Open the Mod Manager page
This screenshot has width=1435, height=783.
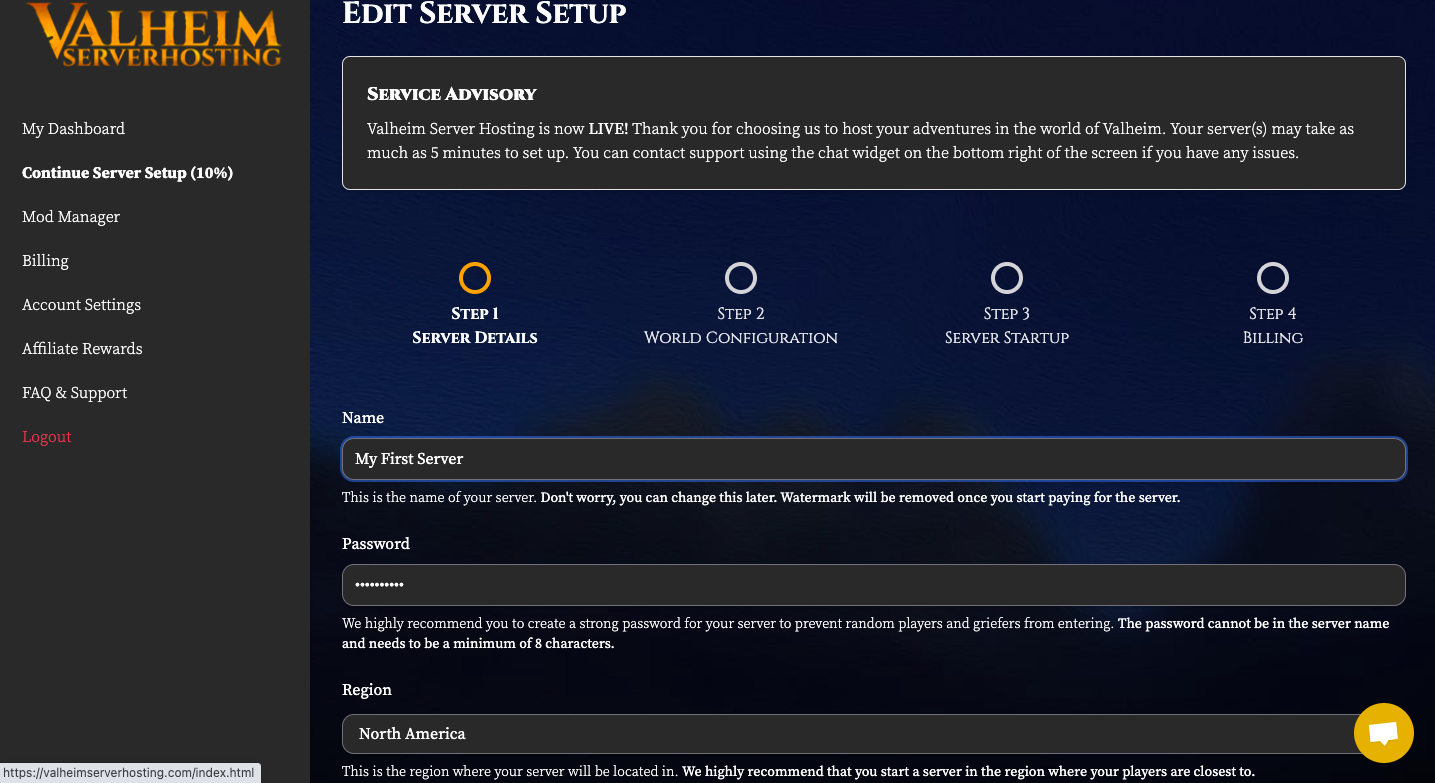71,217
